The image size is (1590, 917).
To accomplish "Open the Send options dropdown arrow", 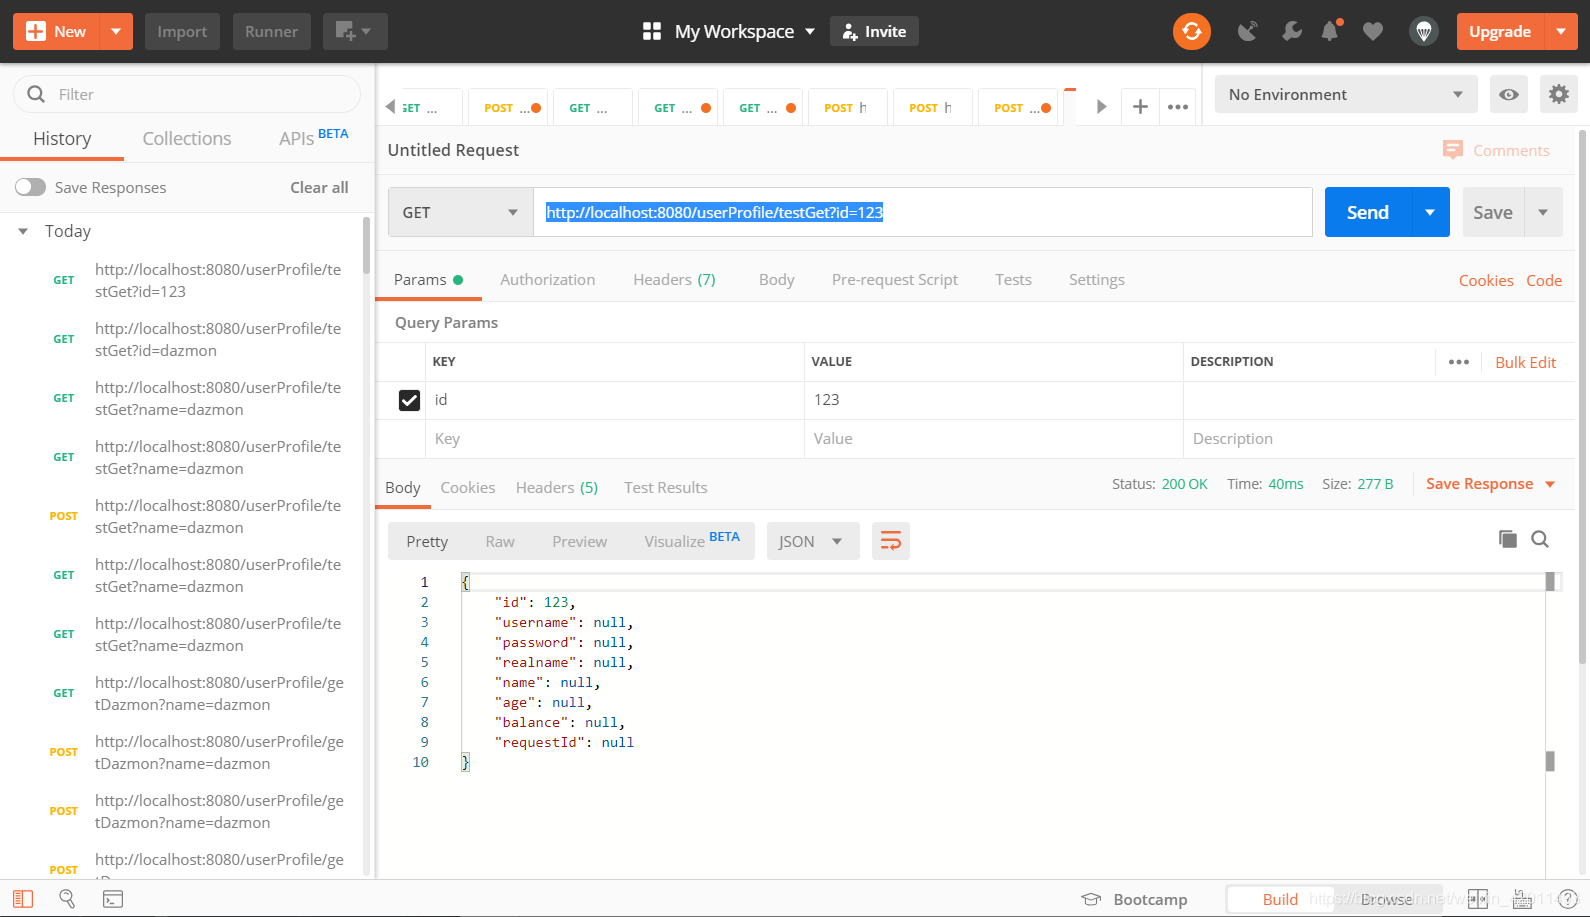I will pos(1430,212).
